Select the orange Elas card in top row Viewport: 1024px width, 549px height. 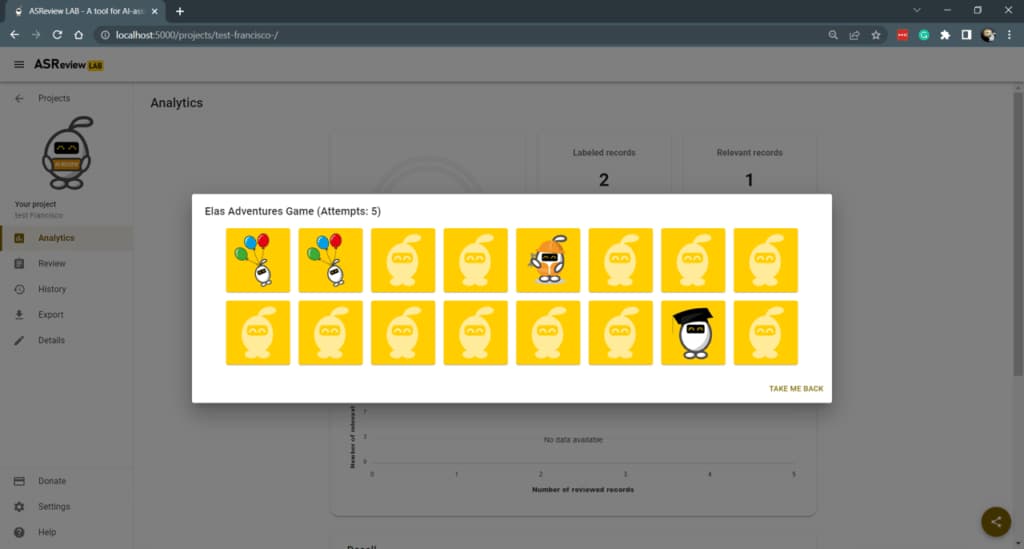tap(548, 260)
